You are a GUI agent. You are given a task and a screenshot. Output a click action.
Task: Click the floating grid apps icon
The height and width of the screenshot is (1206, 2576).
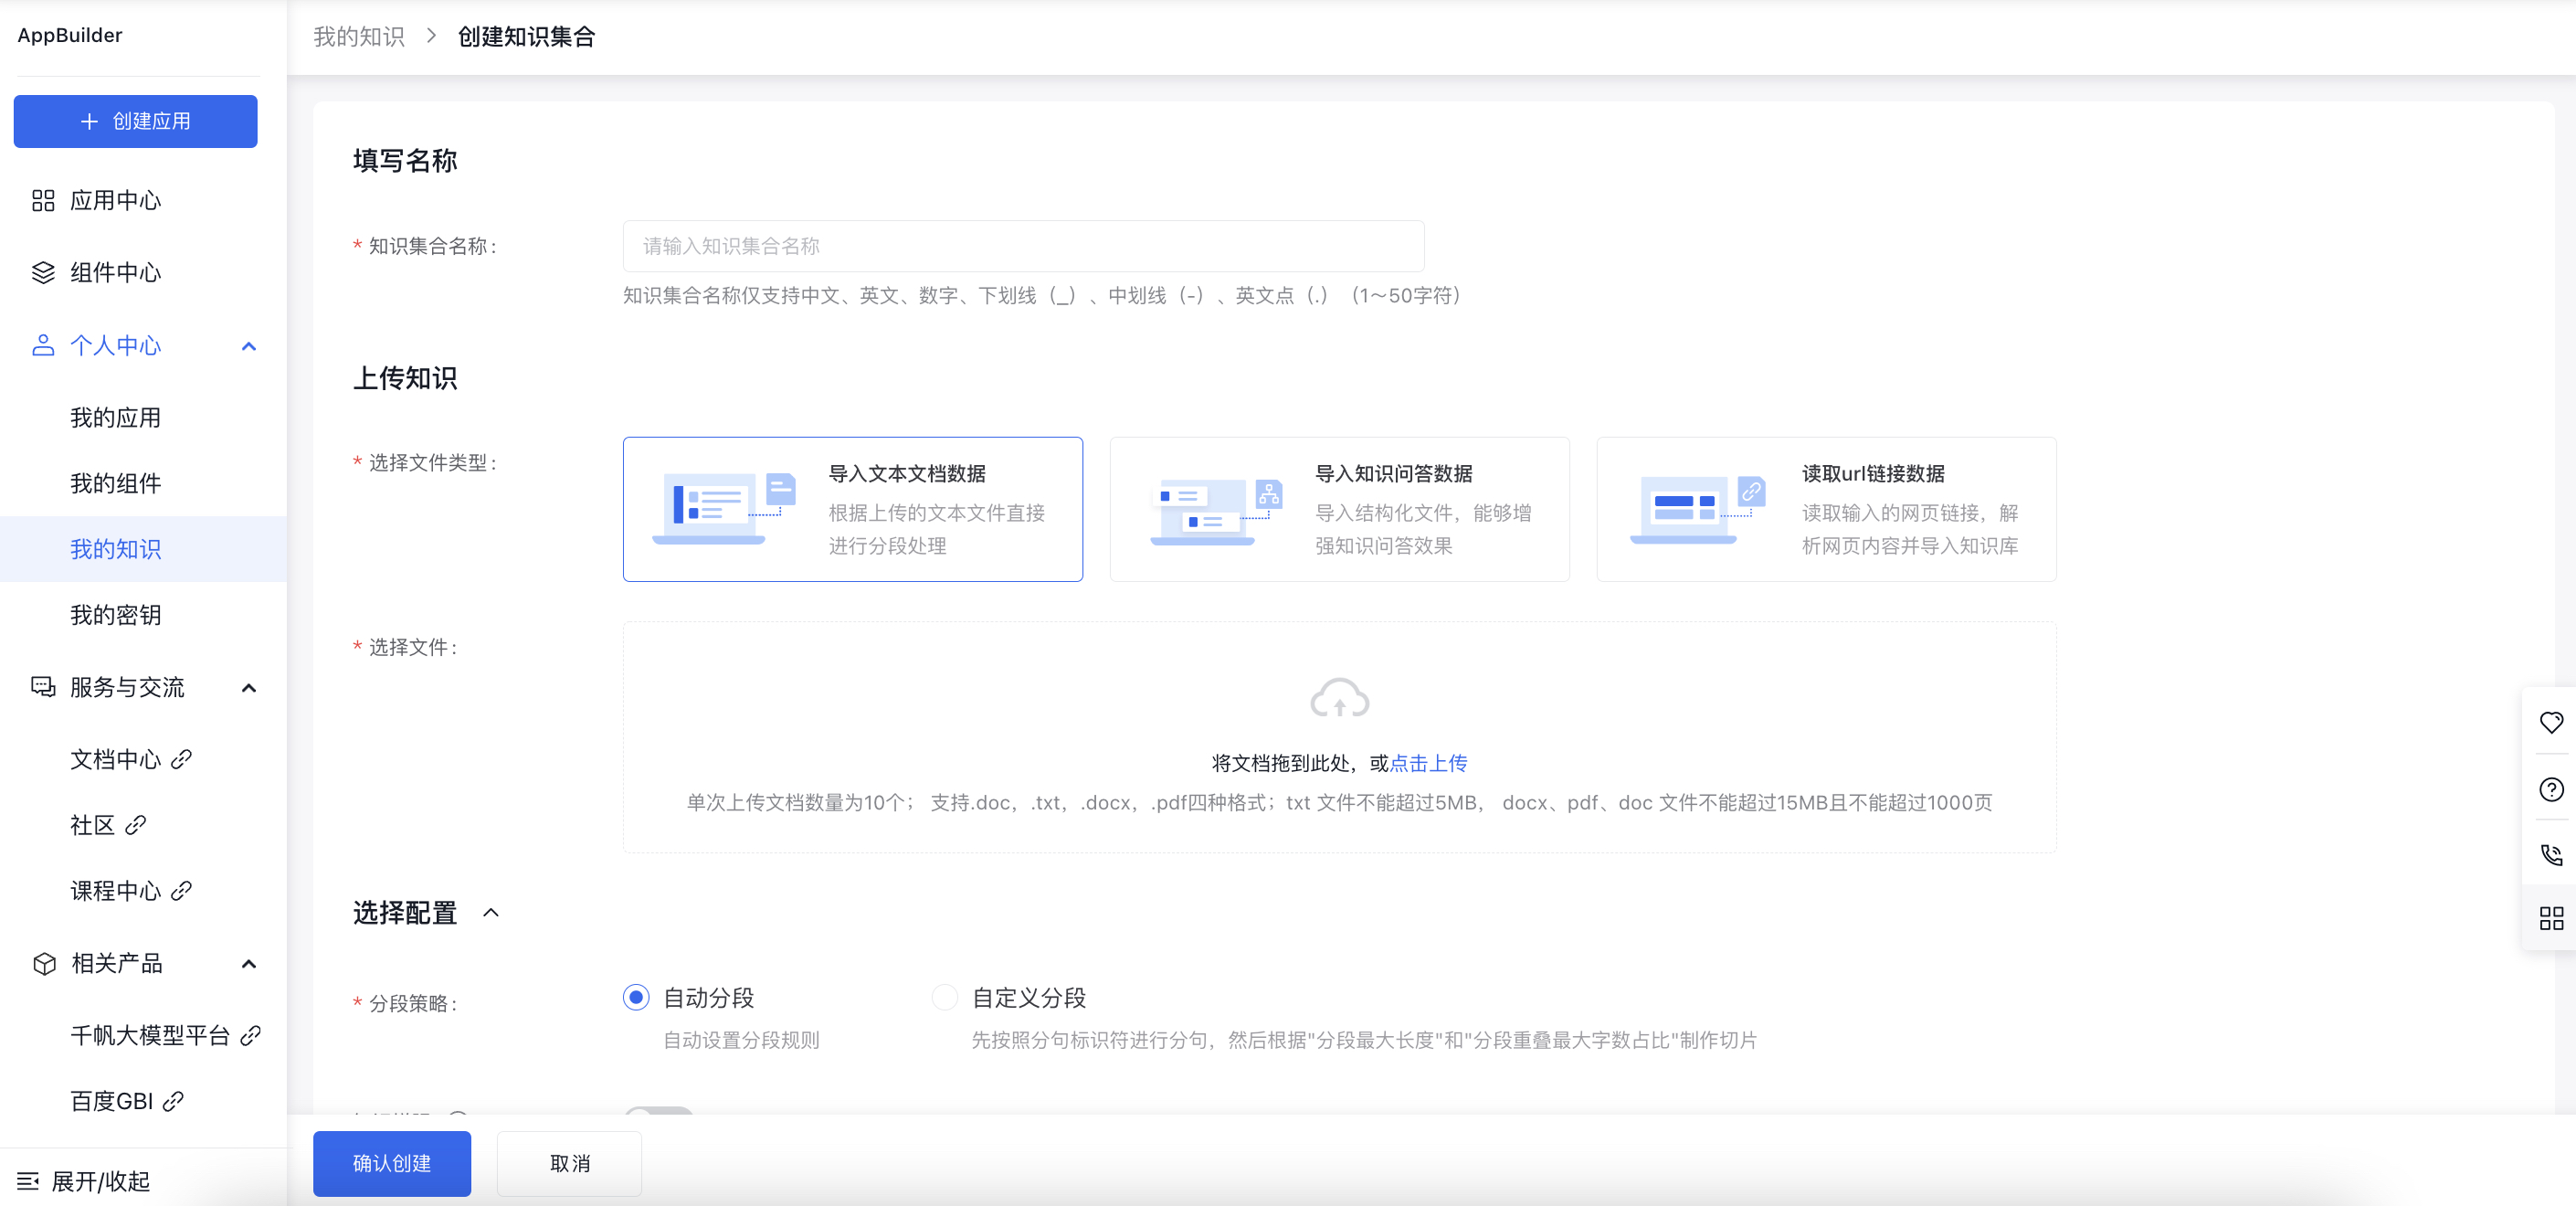2551,919
